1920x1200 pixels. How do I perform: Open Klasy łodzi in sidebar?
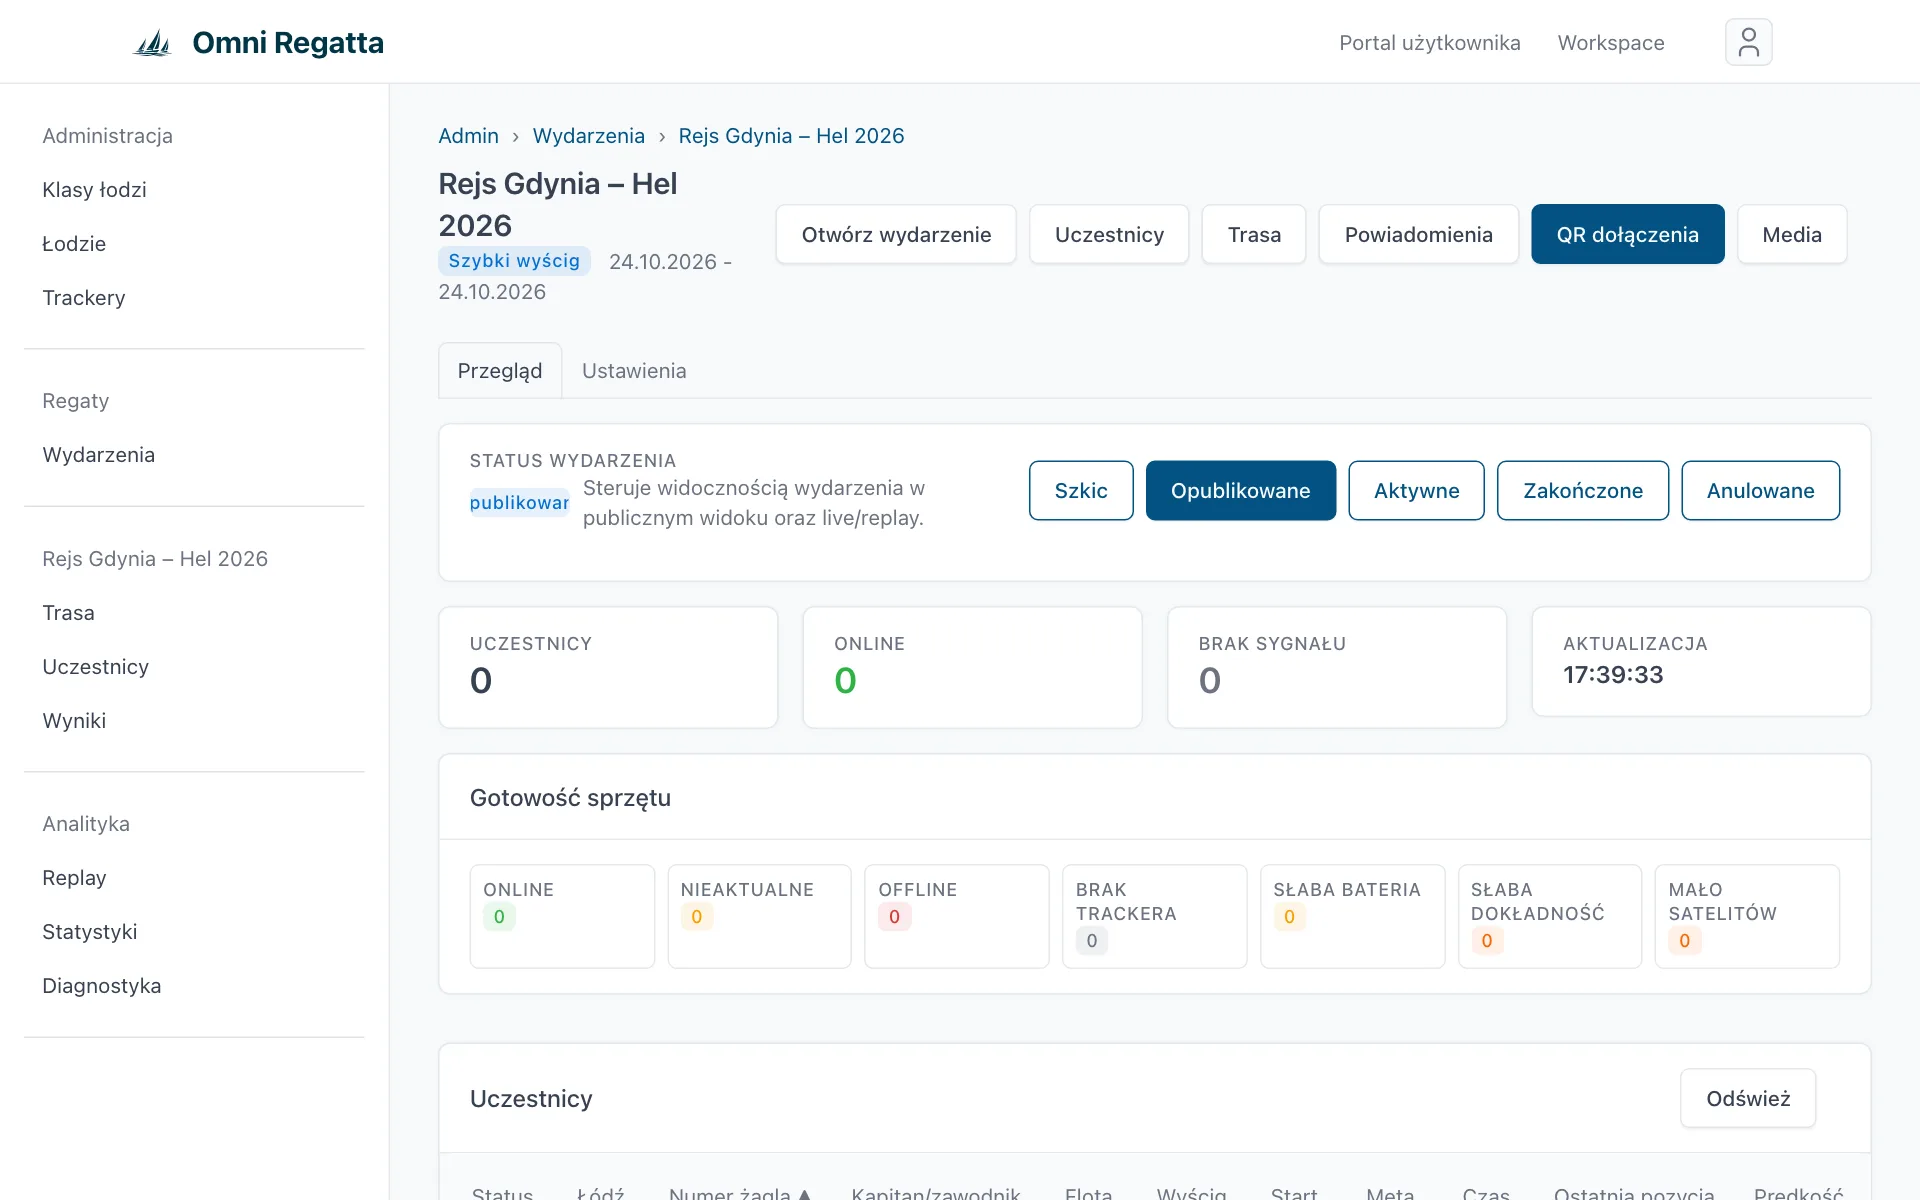click(94, 190)
